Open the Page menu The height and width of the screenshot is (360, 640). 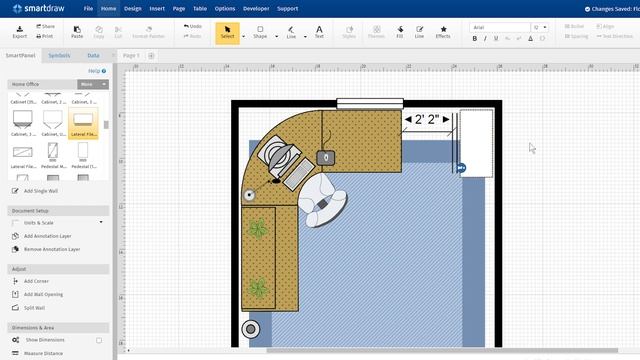pos(179,9)
